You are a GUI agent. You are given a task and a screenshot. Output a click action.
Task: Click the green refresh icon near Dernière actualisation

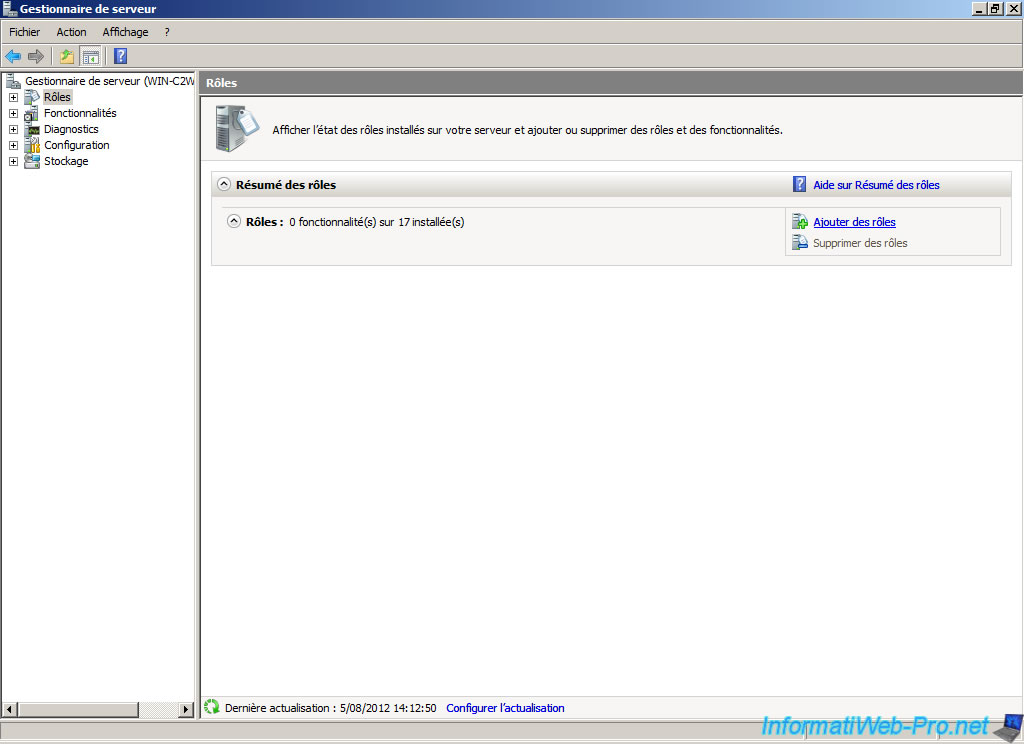click(x=212, y=707)
